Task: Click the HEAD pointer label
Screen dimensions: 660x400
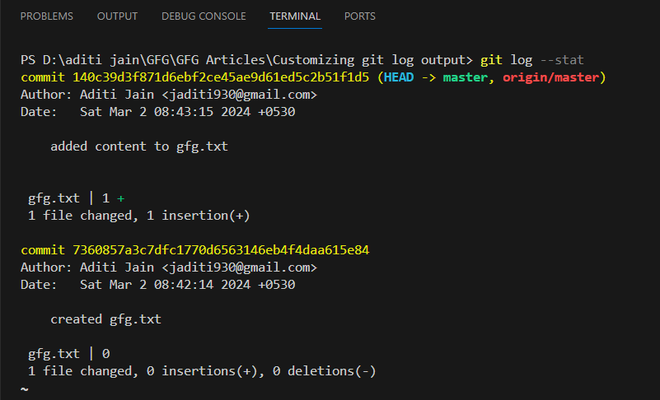Action: 399,77
